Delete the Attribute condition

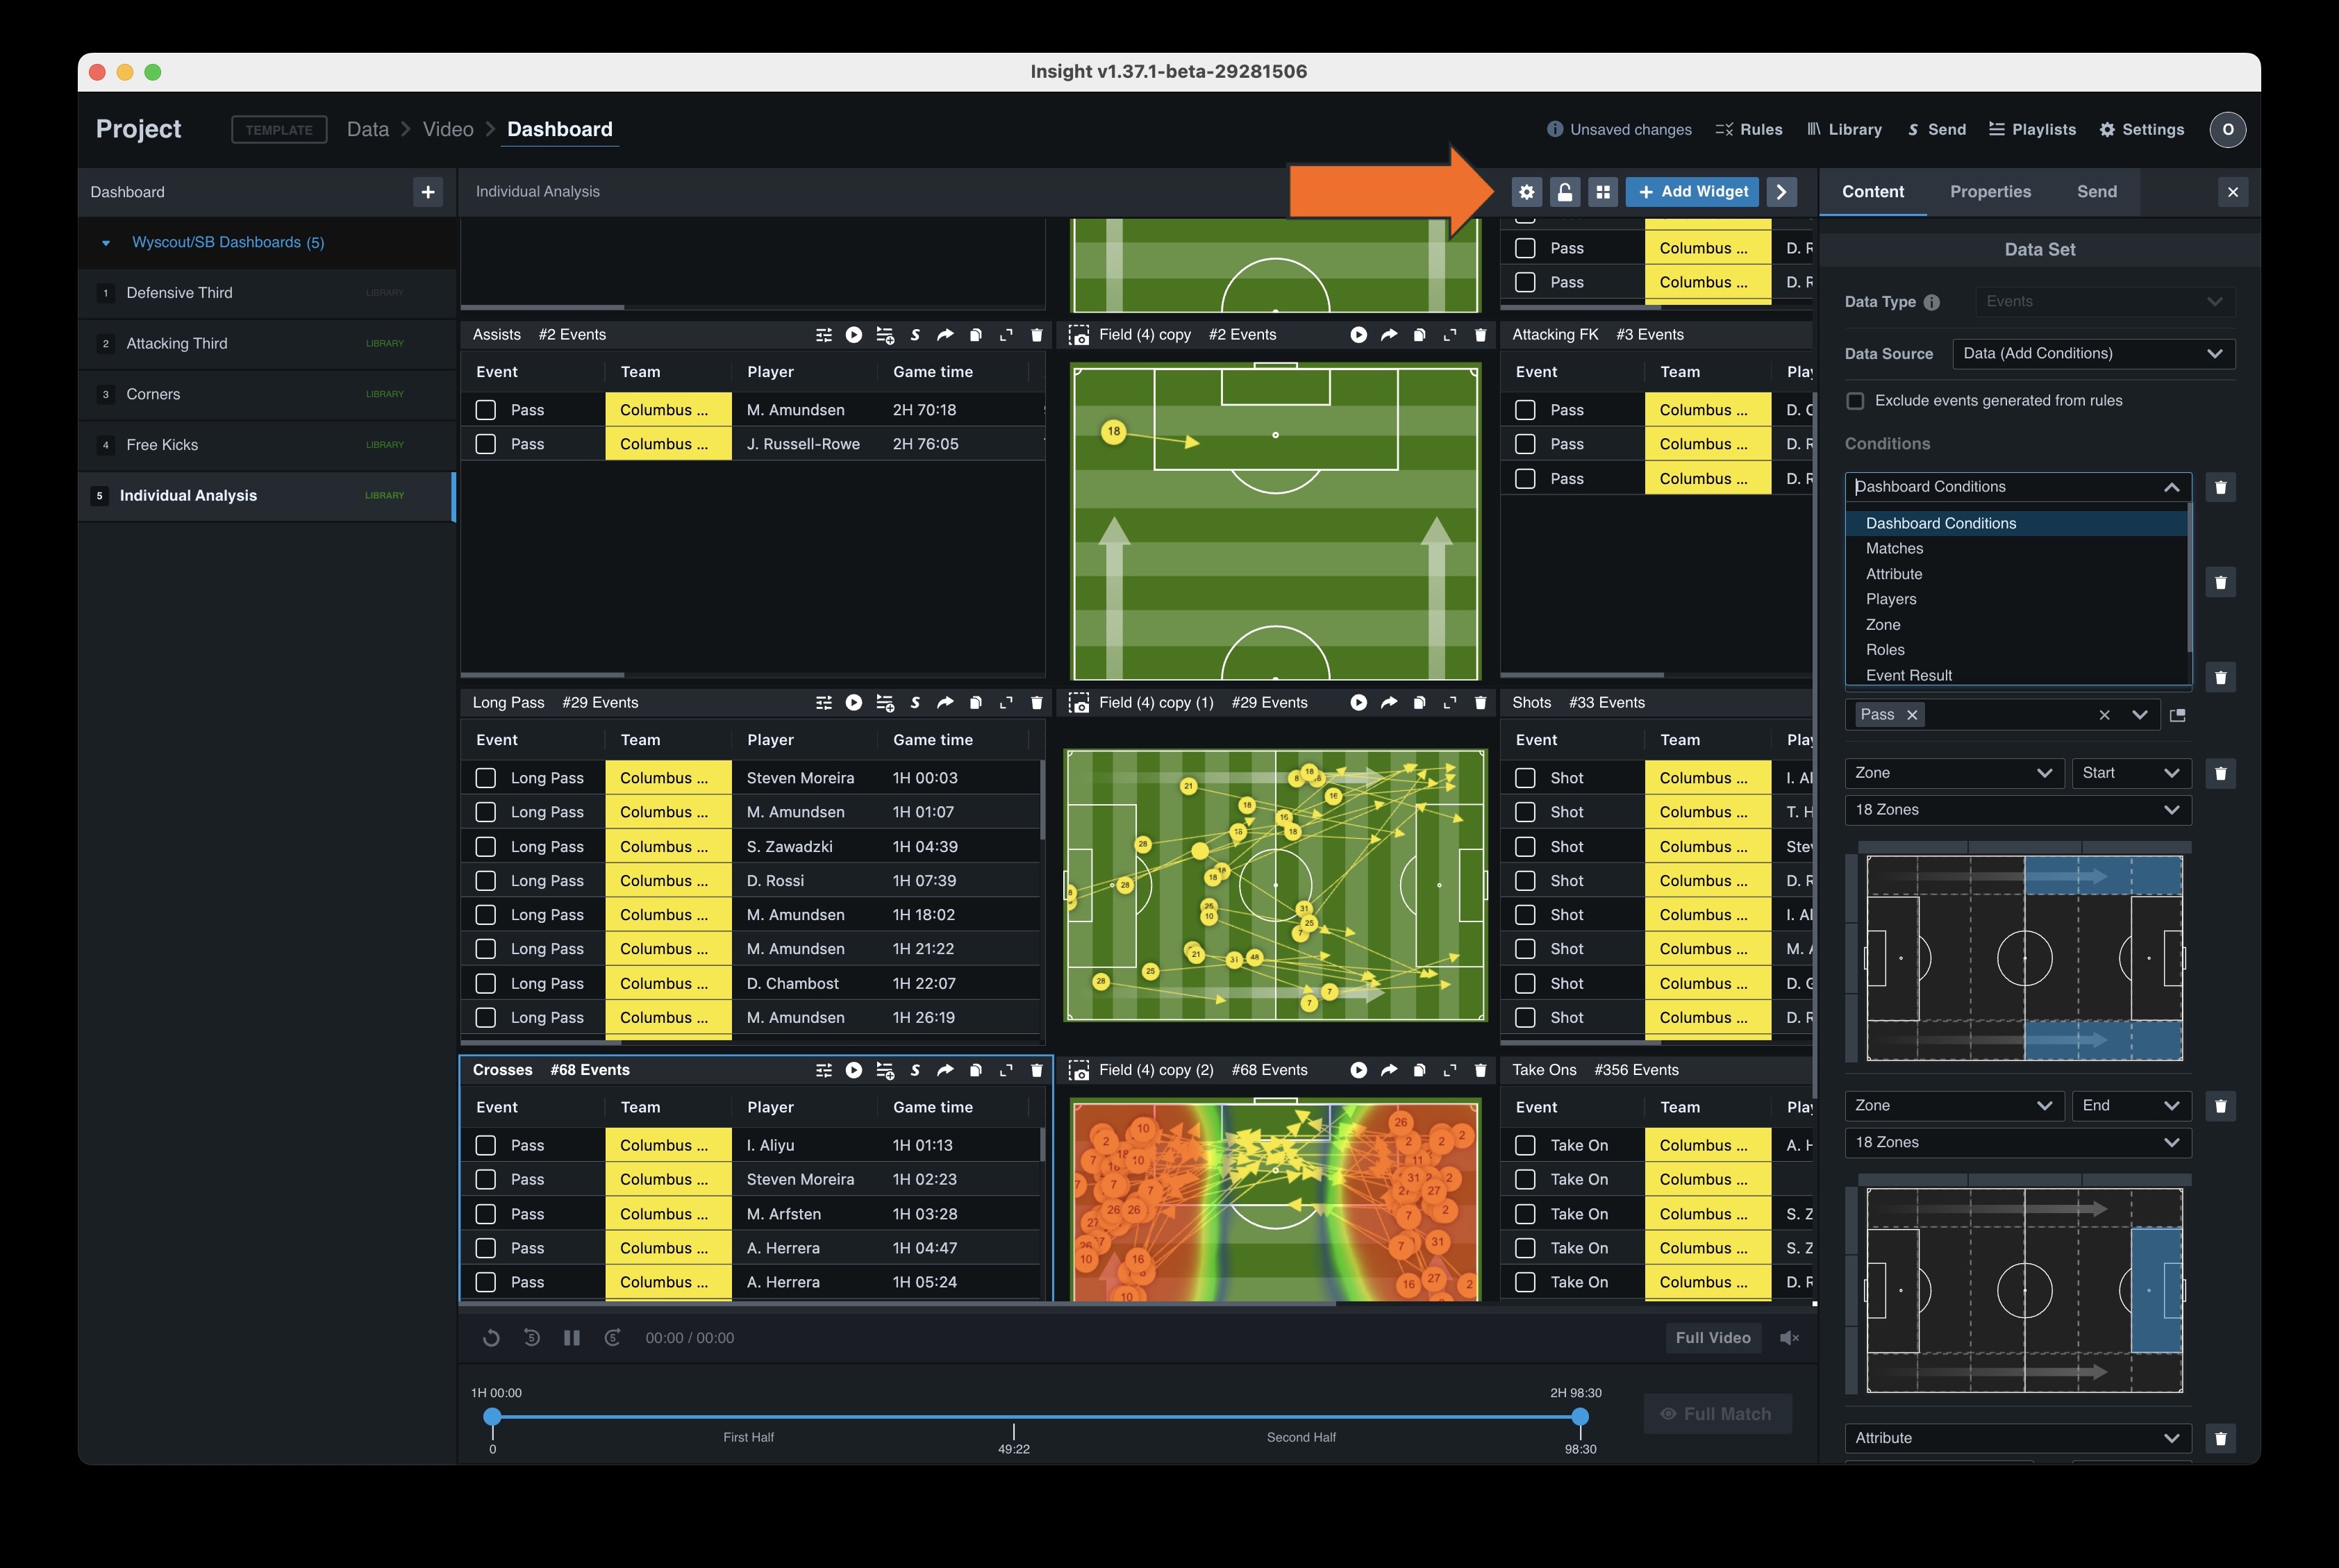(2220, 1438)
